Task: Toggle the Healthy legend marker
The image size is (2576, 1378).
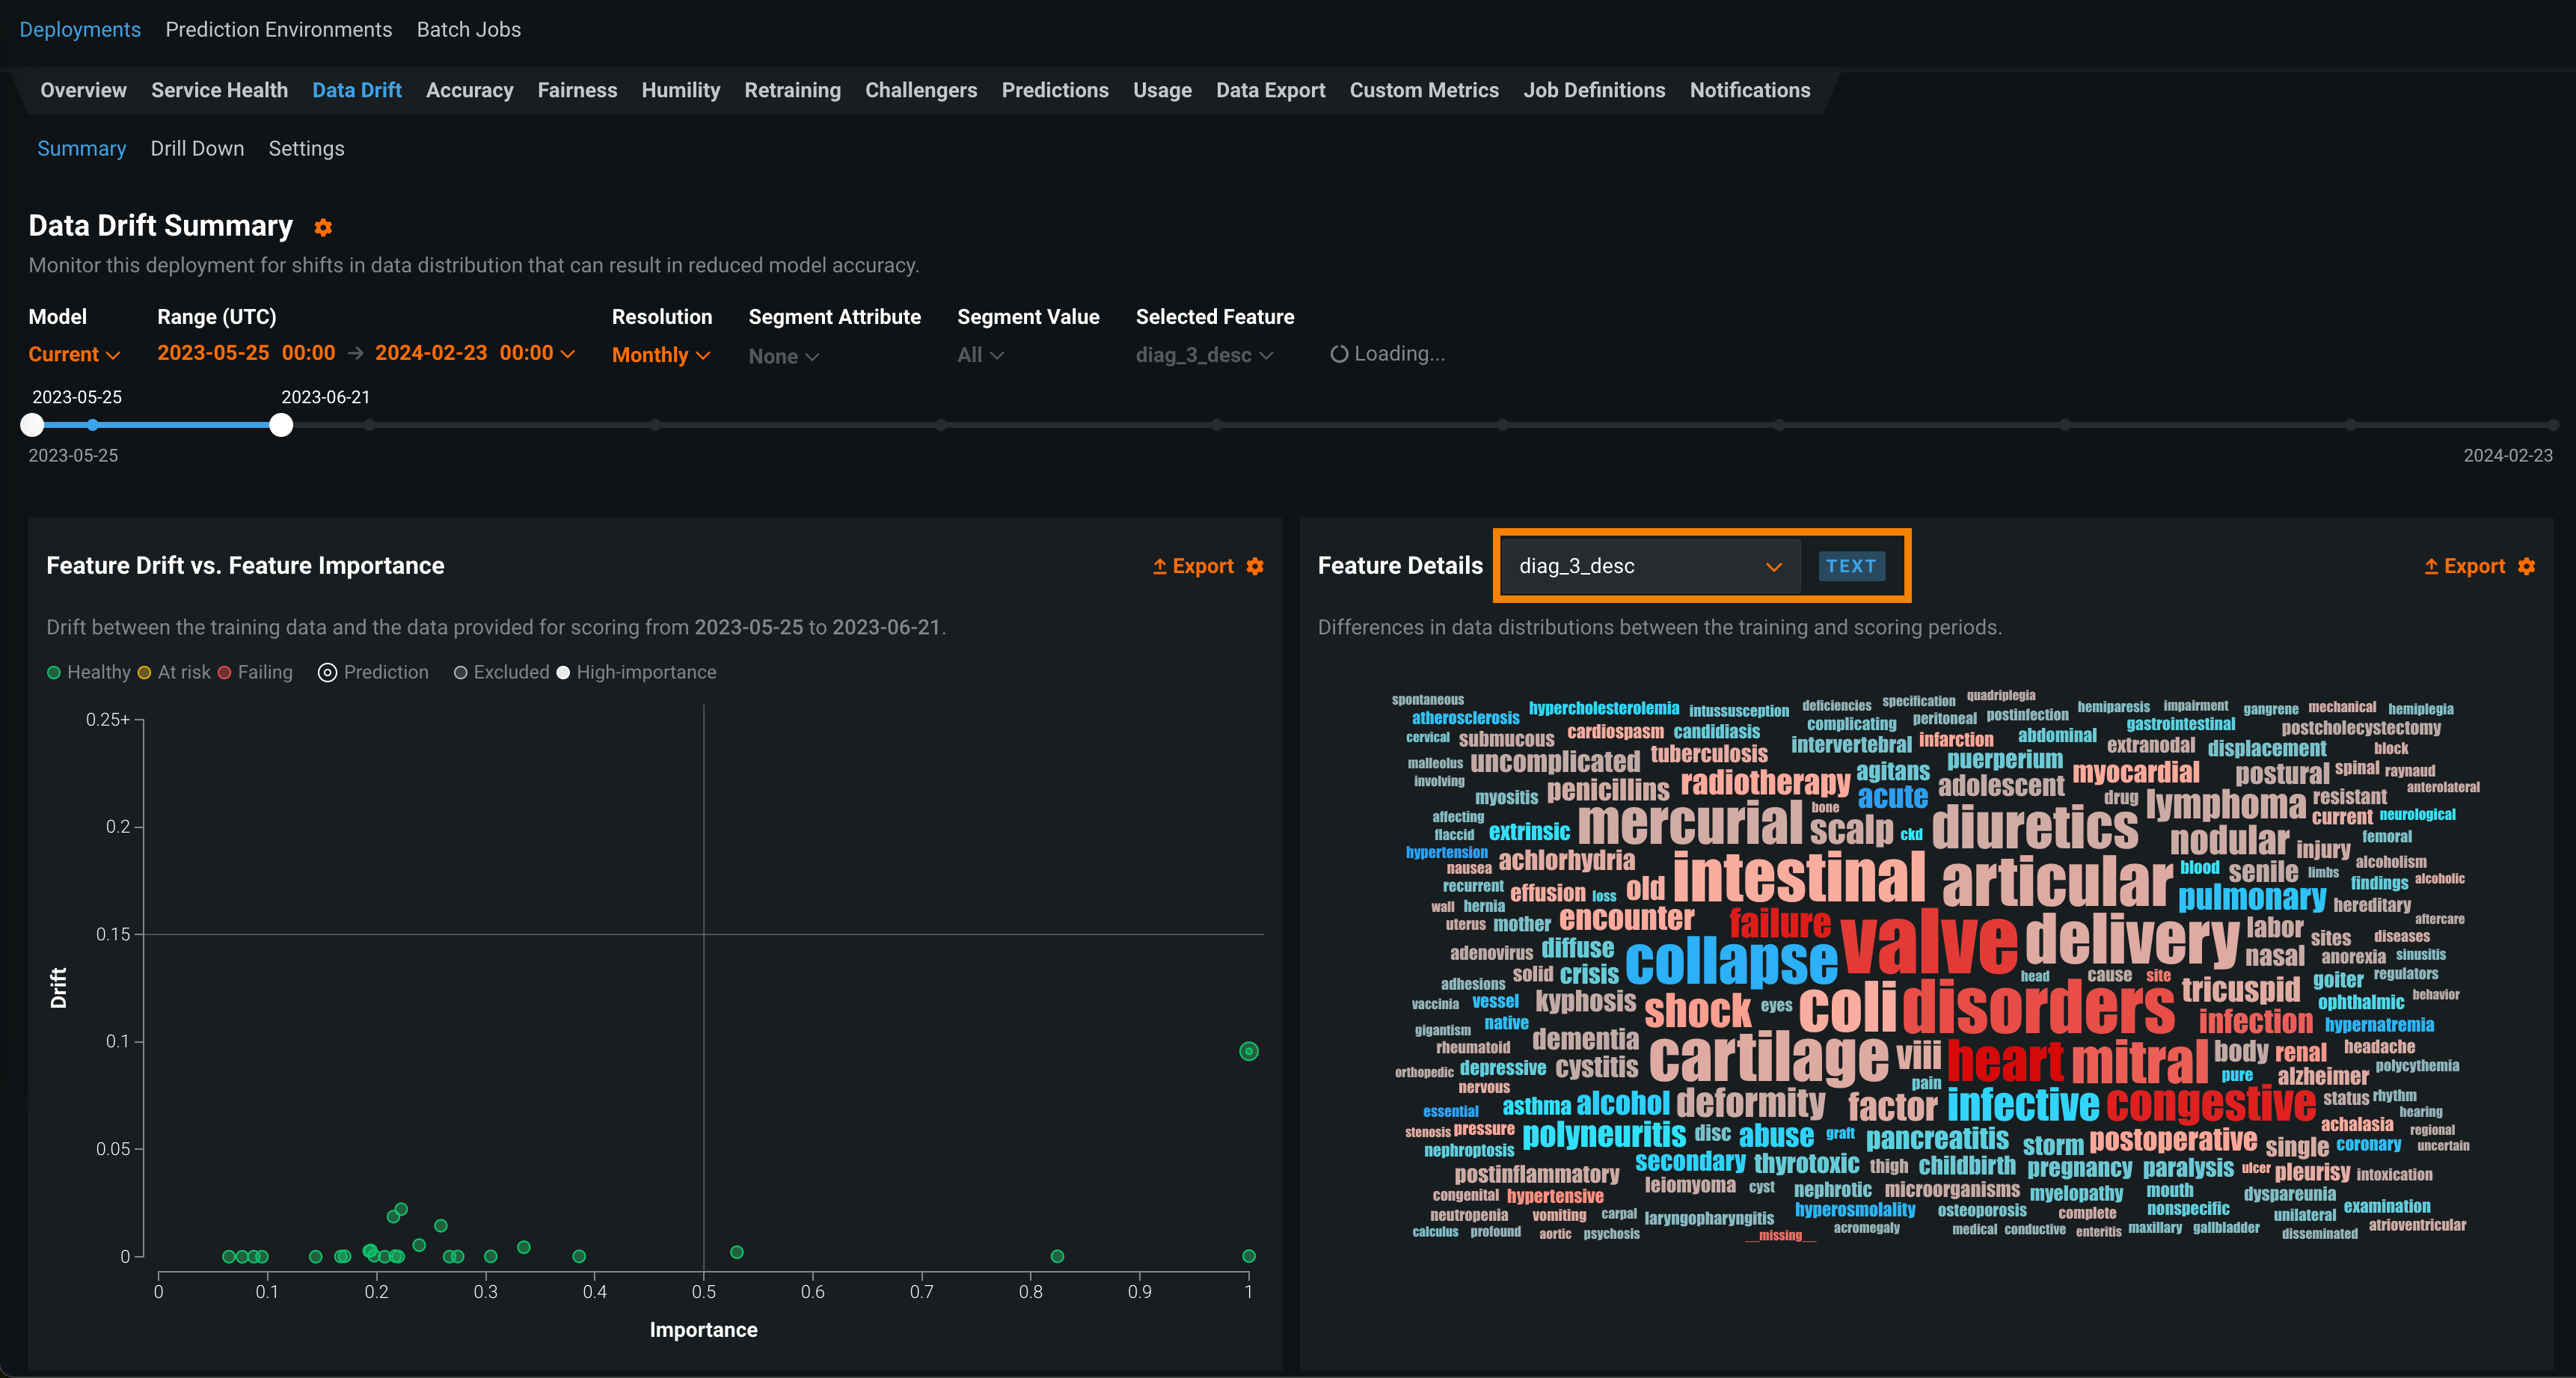Action: [54, 673]
